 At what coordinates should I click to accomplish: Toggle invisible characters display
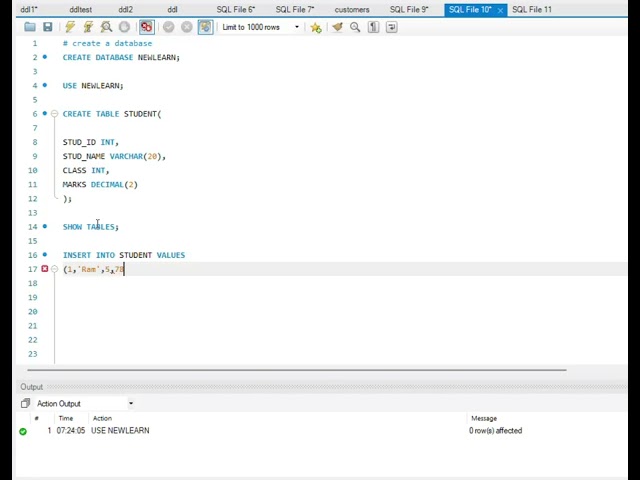[x=373, y=27]
